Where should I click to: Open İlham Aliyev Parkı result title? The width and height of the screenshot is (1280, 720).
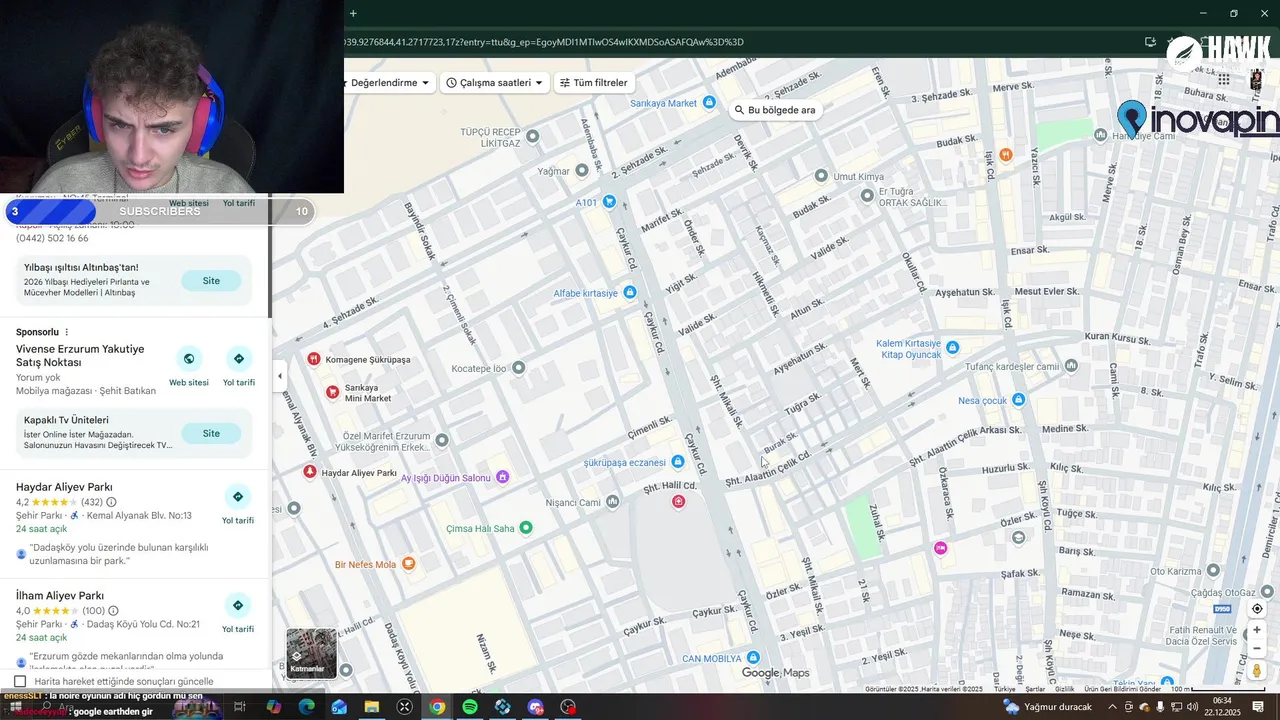[60, 596]
